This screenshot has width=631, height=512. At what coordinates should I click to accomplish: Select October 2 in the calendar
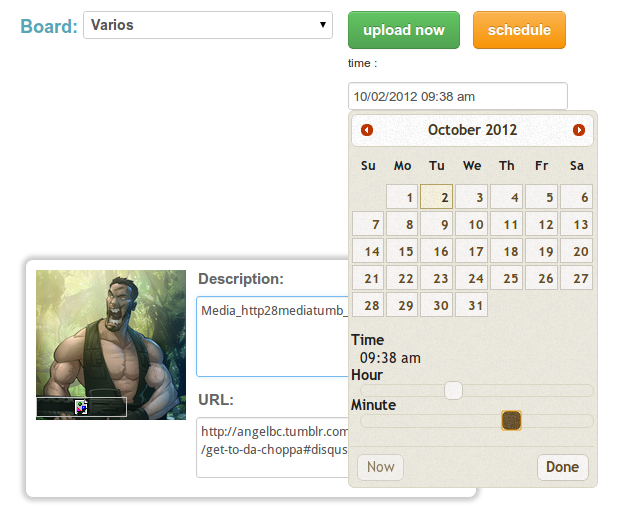(437, 198)
